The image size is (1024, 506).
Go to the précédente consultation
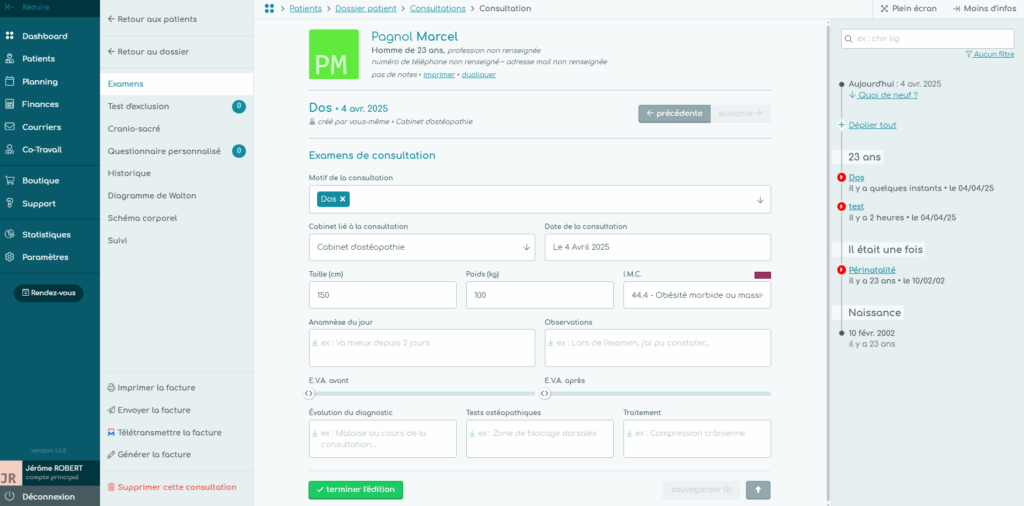(674, 114)
